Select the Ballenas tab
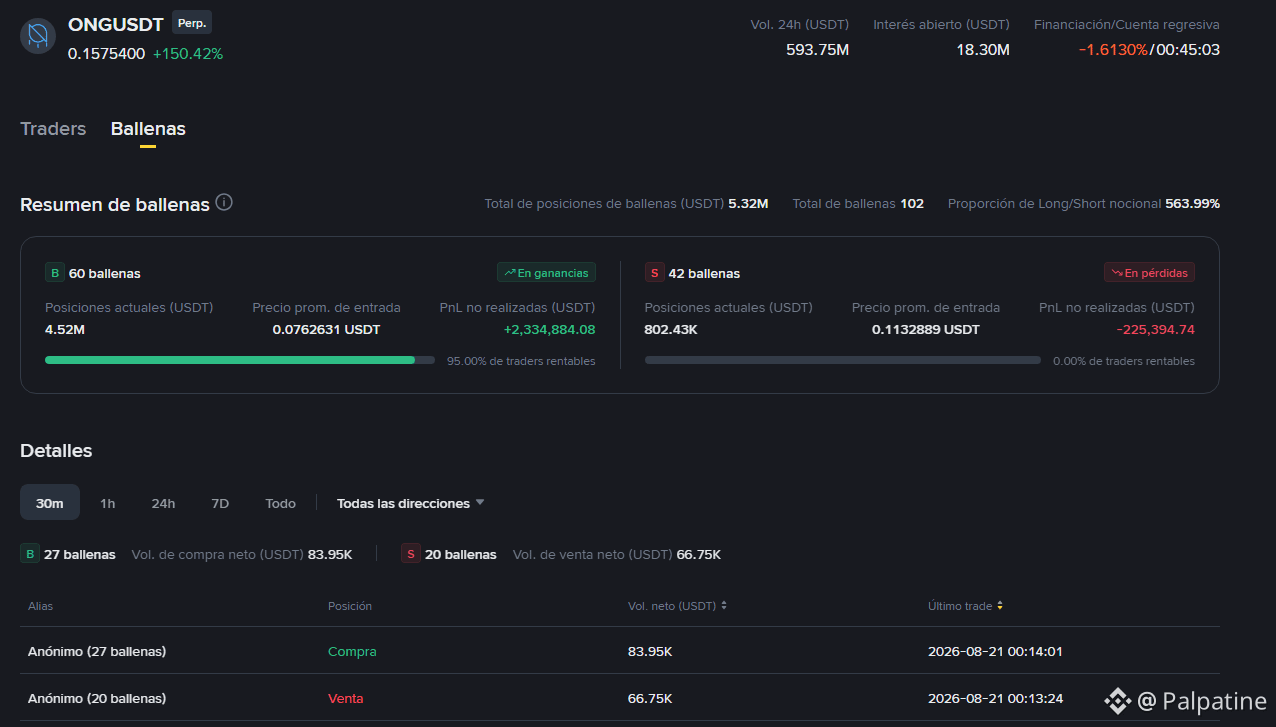Viewport: 1276px width, 727px height. coord(148,129)
